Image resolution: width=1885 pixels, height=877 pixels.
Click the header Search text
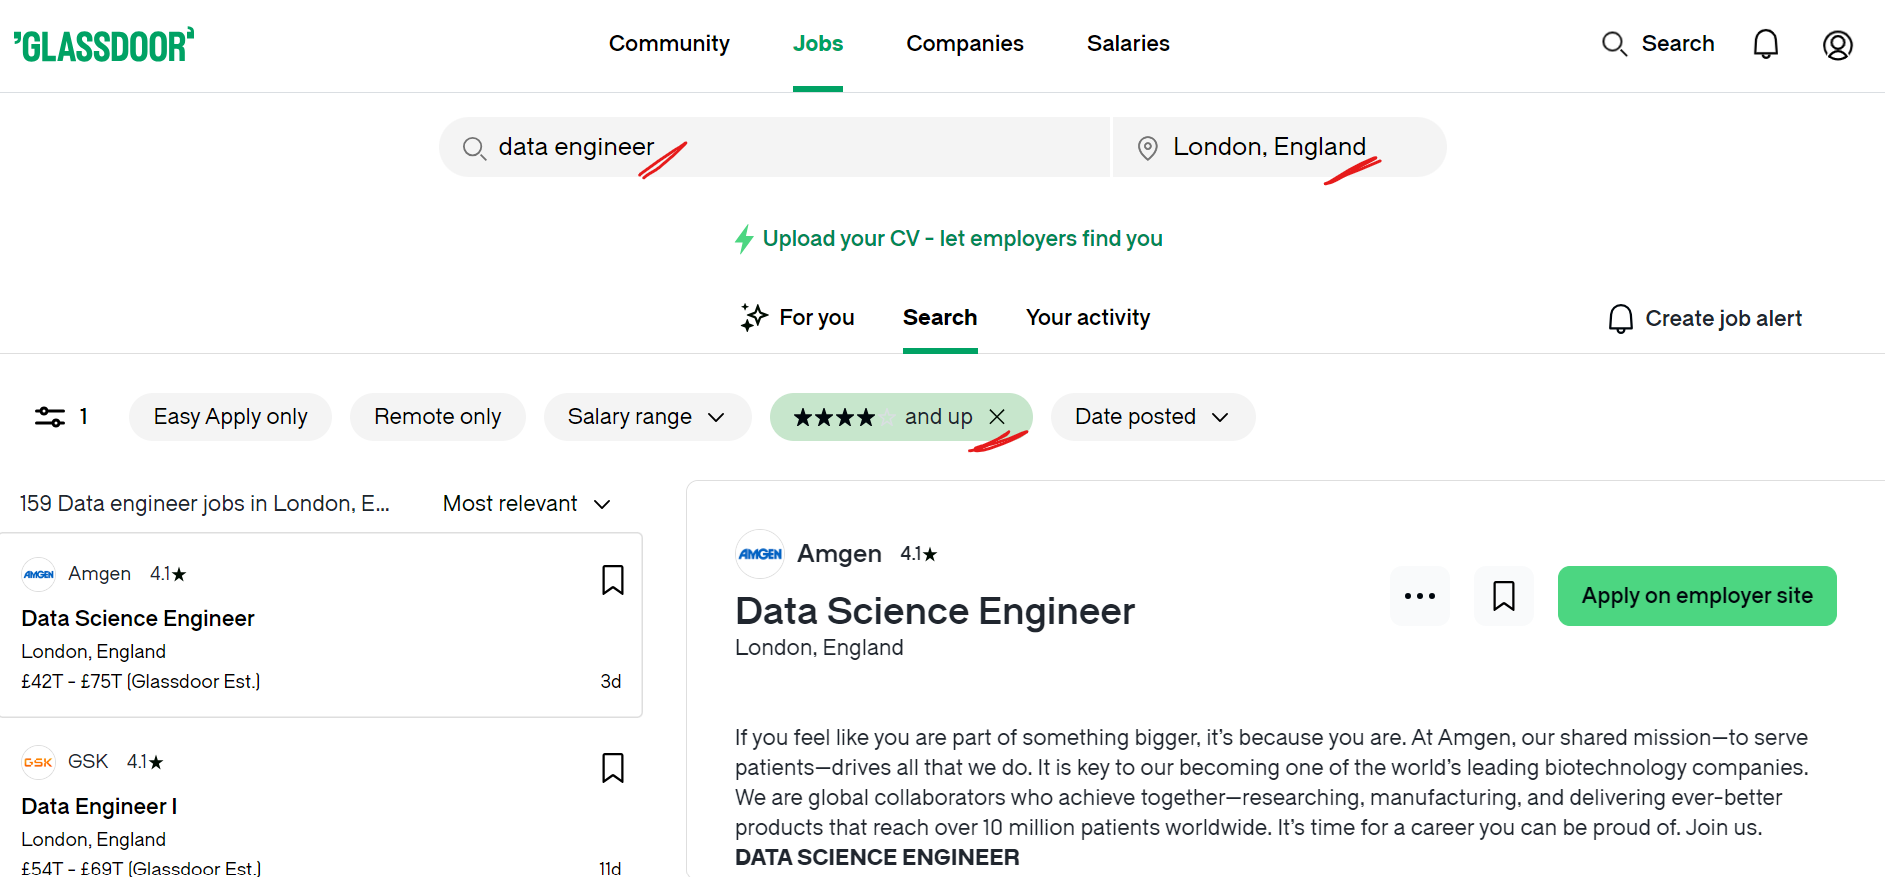(1678, 44)
